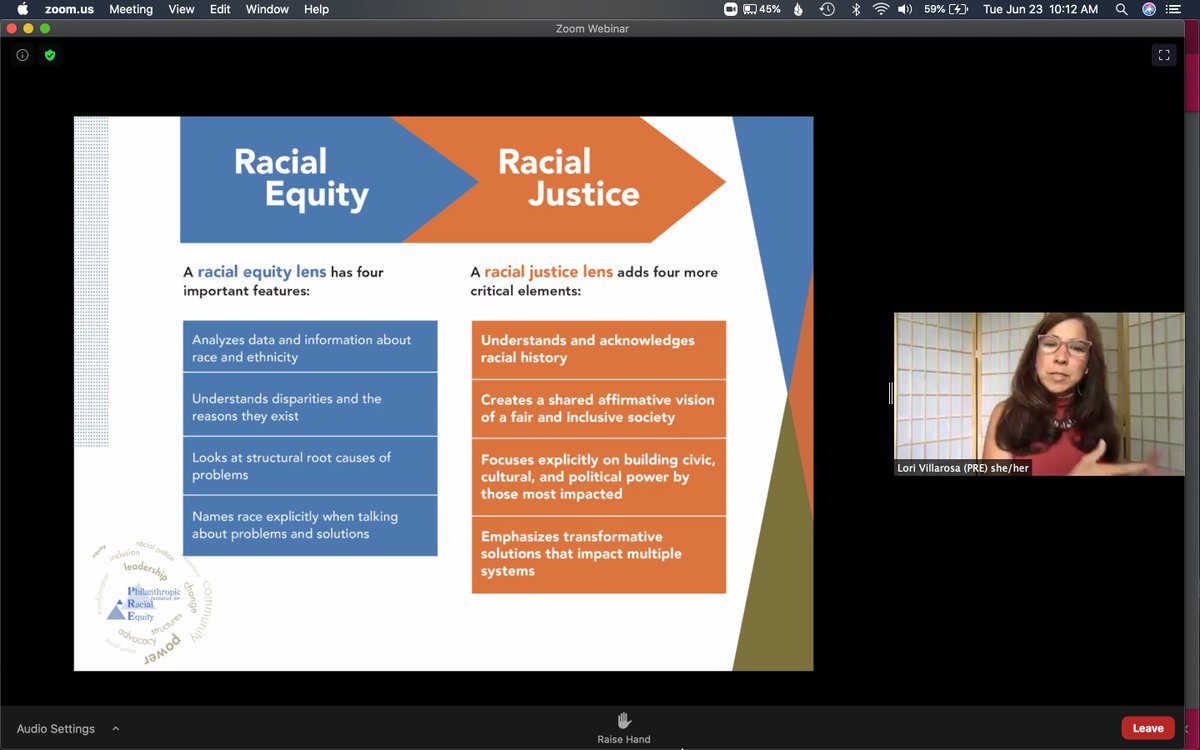The height and width of the screenshot is (750, 1200).
Task: Click the date and time Tue Jun 23
Action: coord(1040,9)
